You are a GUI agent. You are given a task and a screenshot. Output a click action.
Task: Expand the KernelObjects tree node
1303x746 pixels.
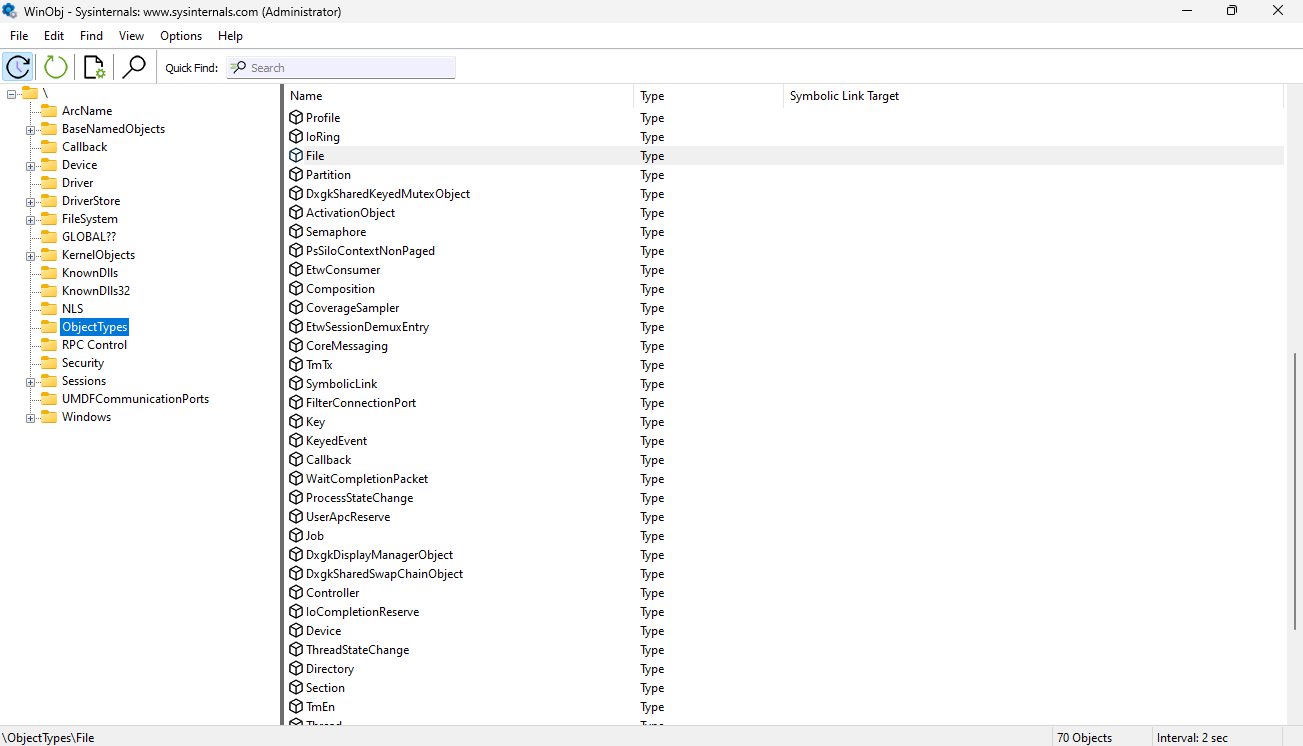click(x=31, y=256)
